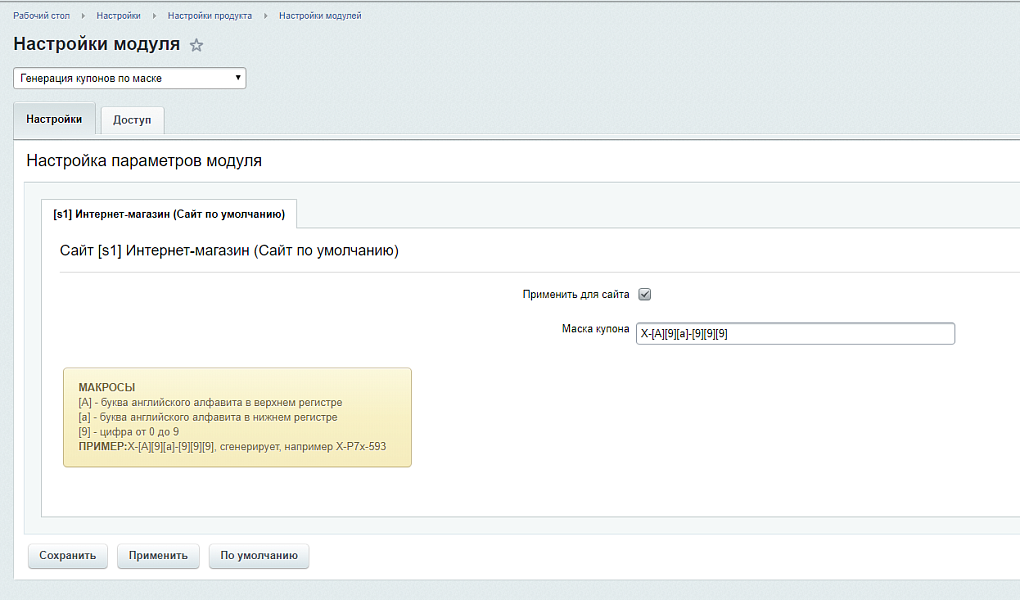The height and width of the screenshot is (600, 1020).
Task: Add page to favorites with star icon
Action: click(197, 45)
